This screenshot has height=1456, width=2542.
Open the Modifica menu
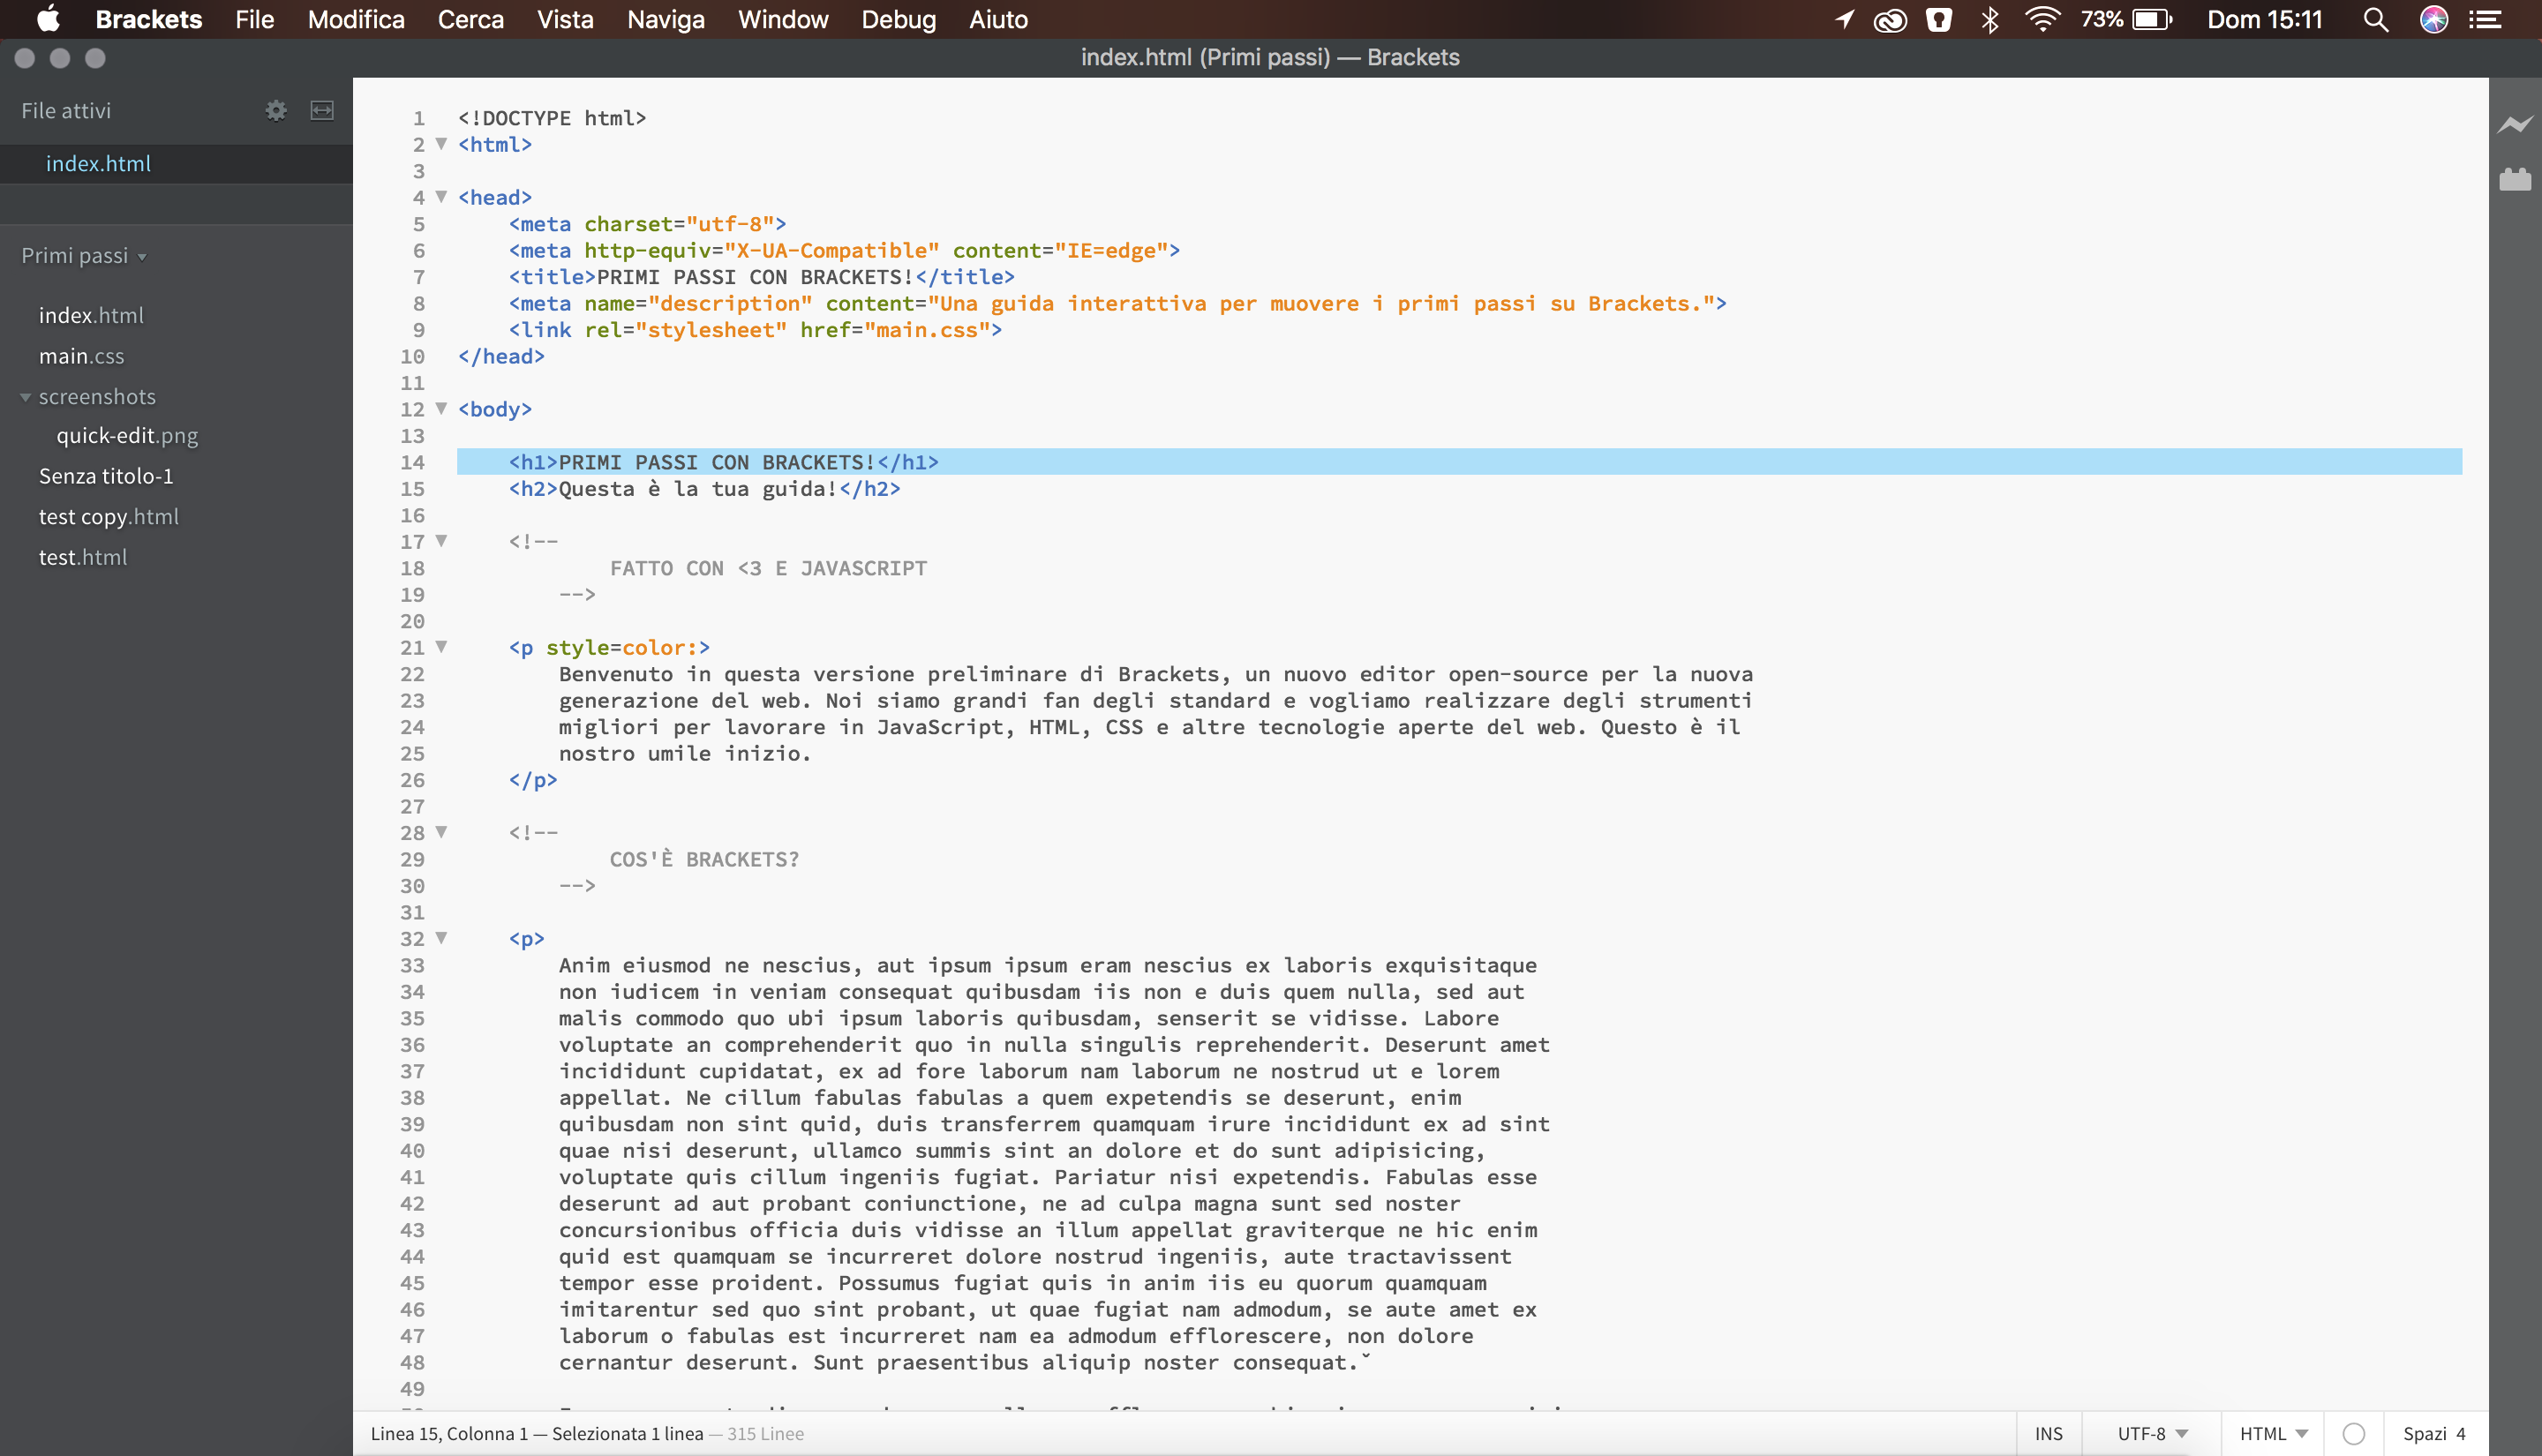355,20
